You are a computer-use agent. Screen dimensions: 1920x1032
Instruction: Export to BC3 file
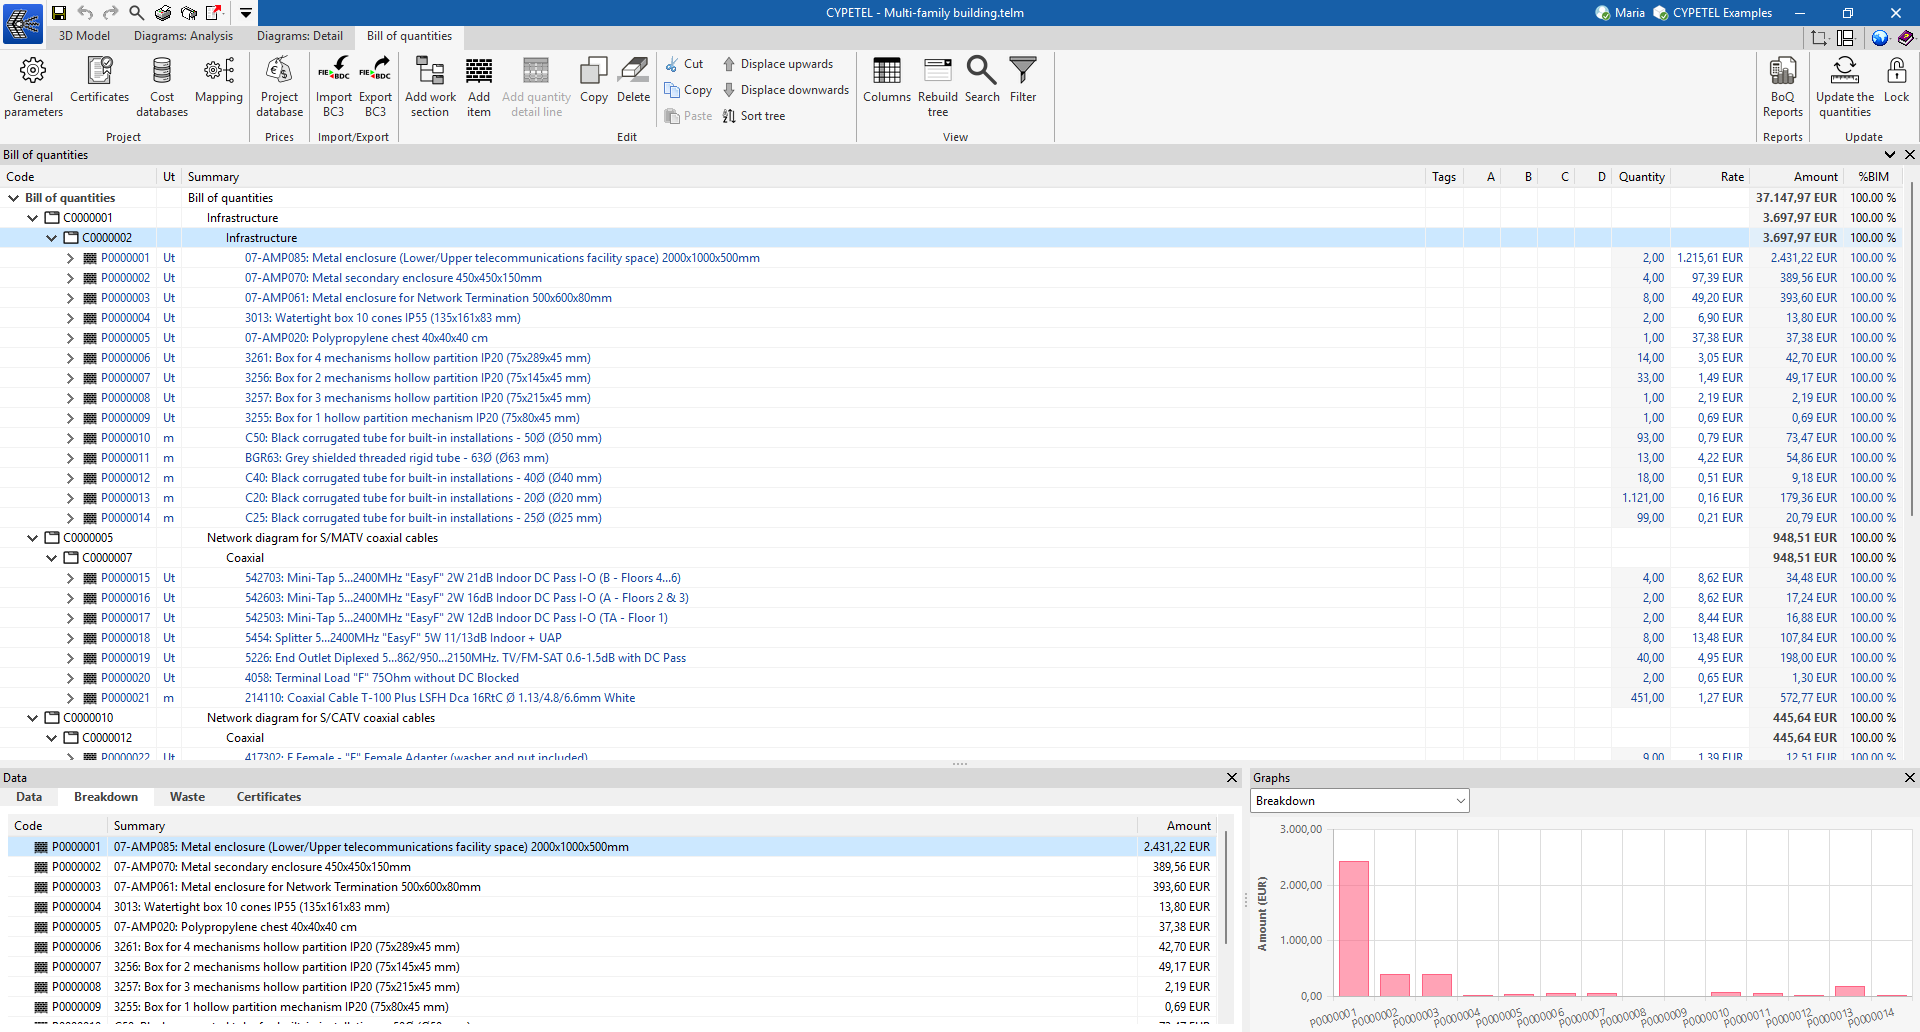pyautogui.click(x=375, y=86)
